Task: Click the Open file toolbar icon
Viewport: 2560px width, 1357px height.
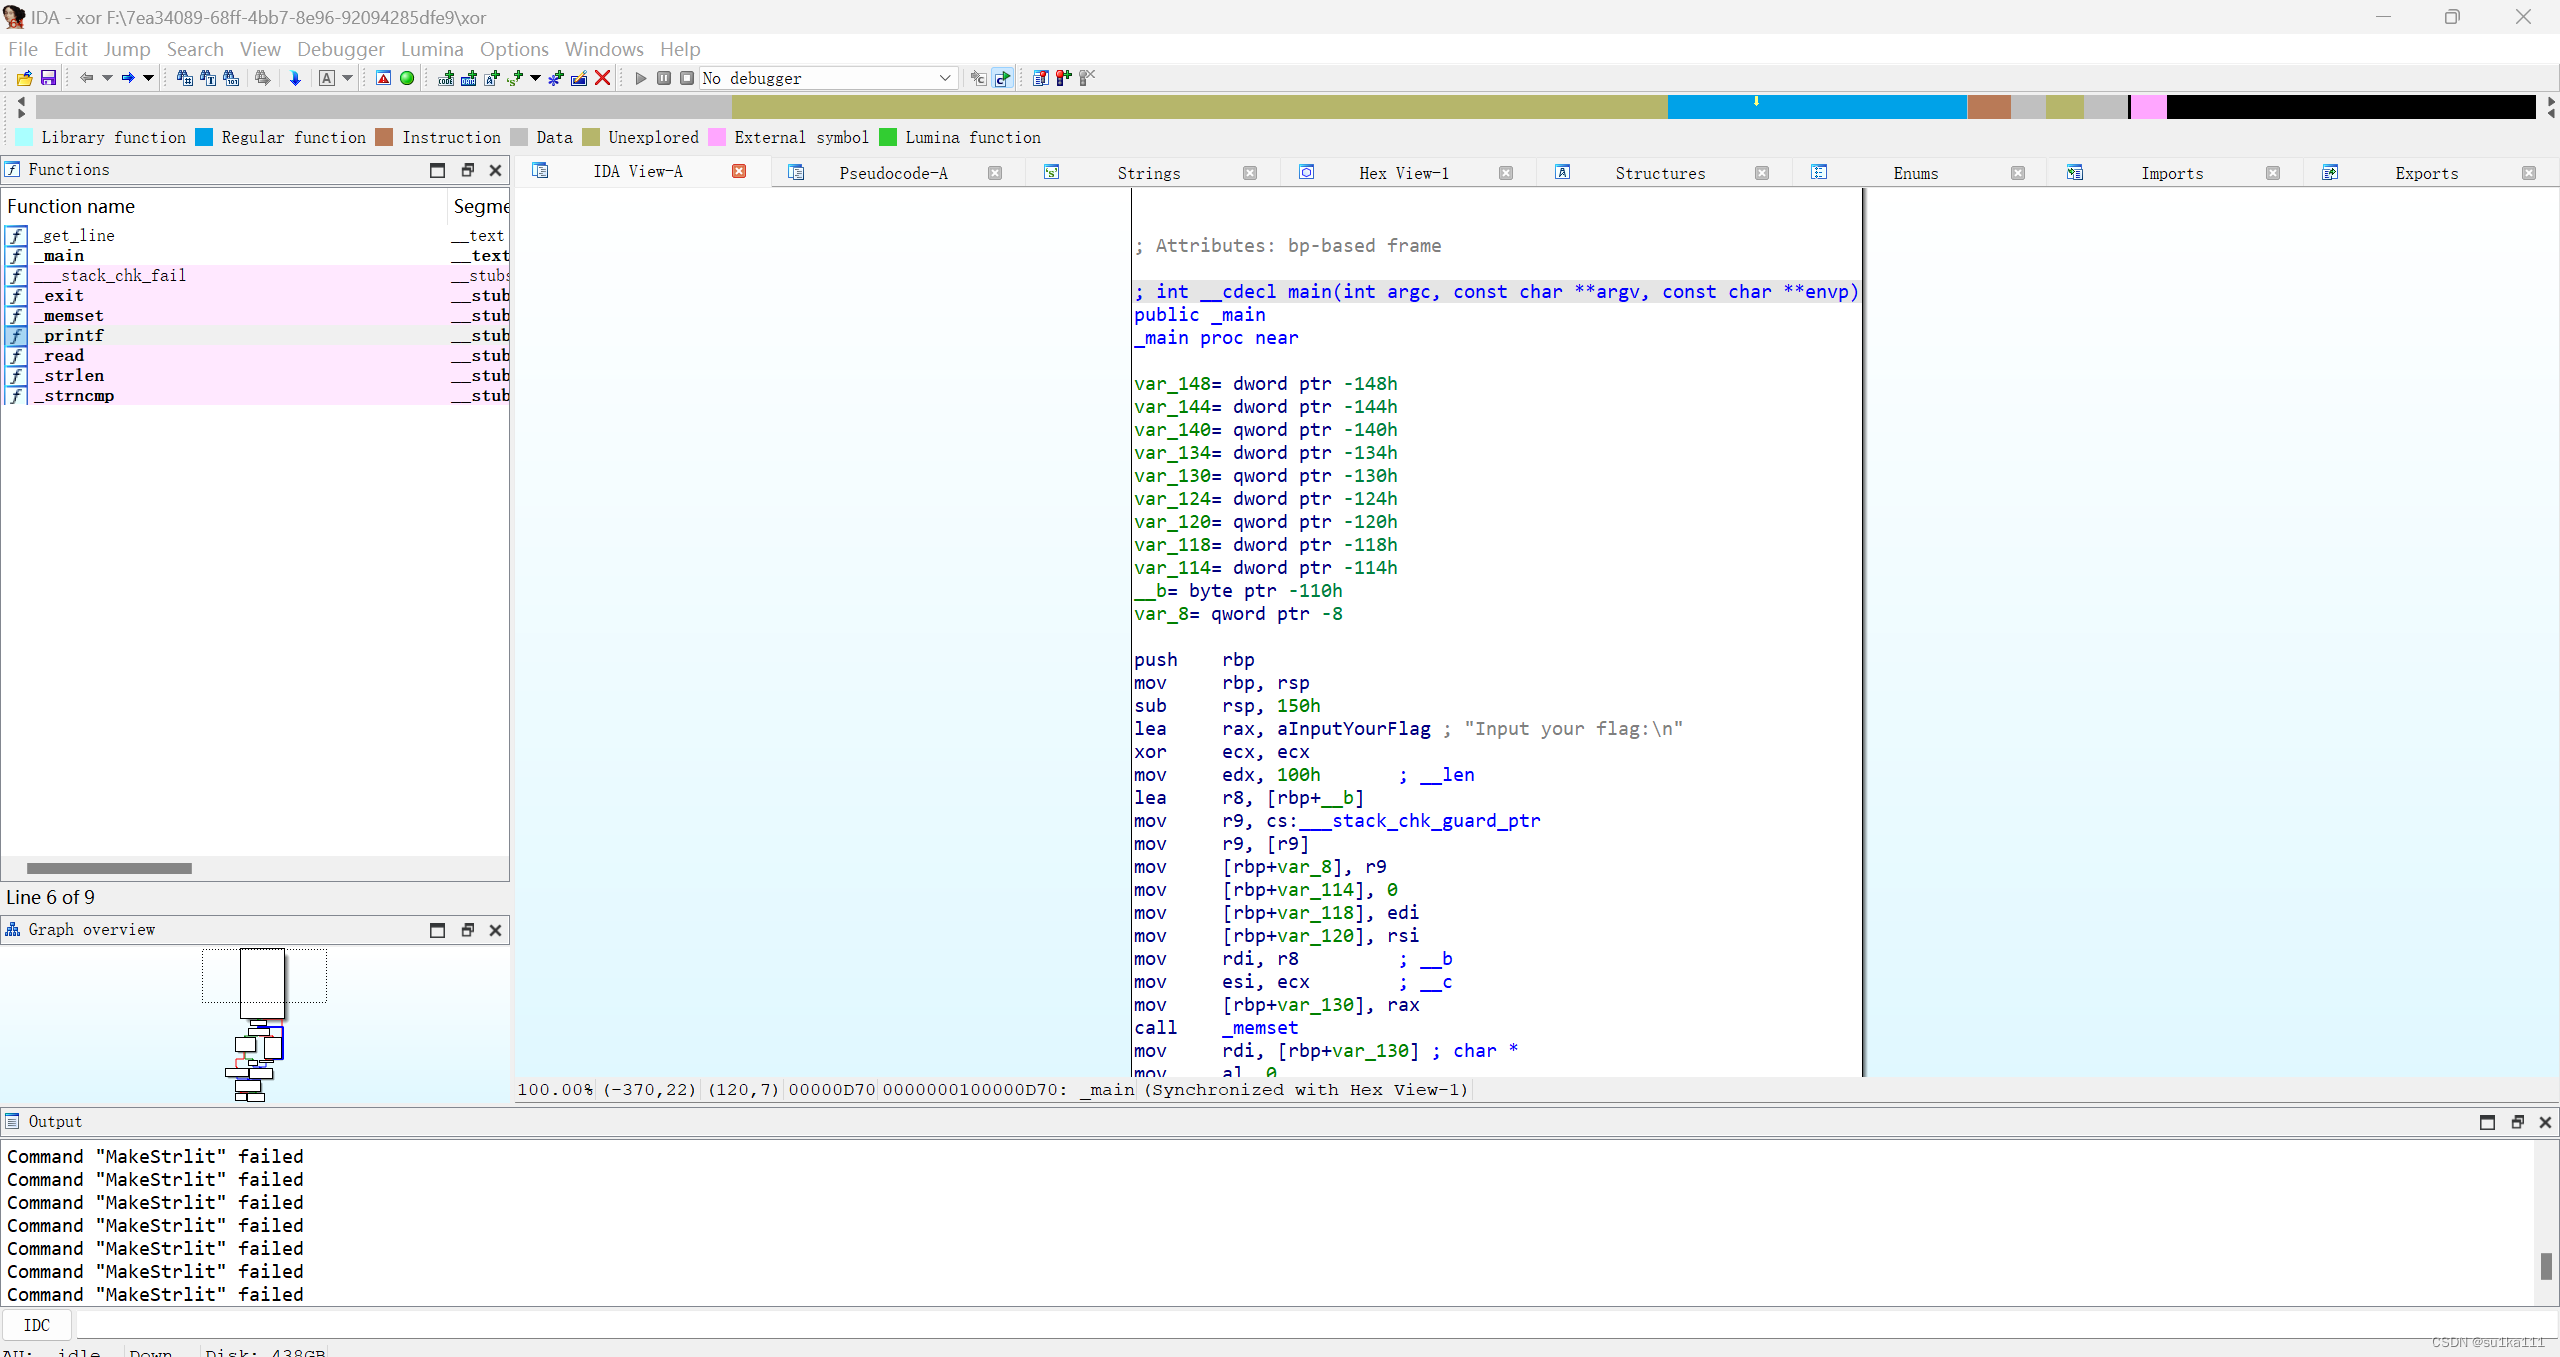Action: [x=24, y=78]
